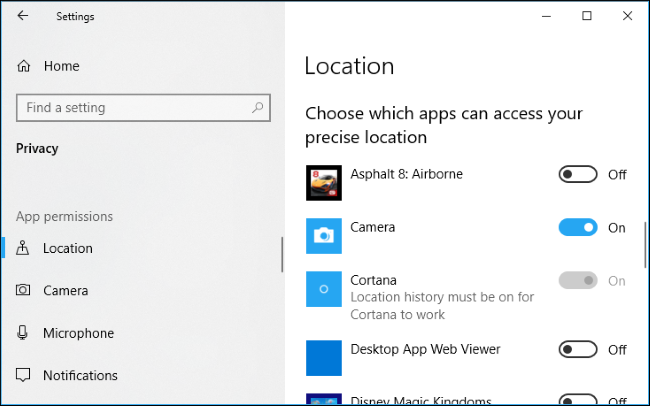The image size is (650, 406).
Task: Select the Location pin icon in sidebar
Action: tap(22, 248)
